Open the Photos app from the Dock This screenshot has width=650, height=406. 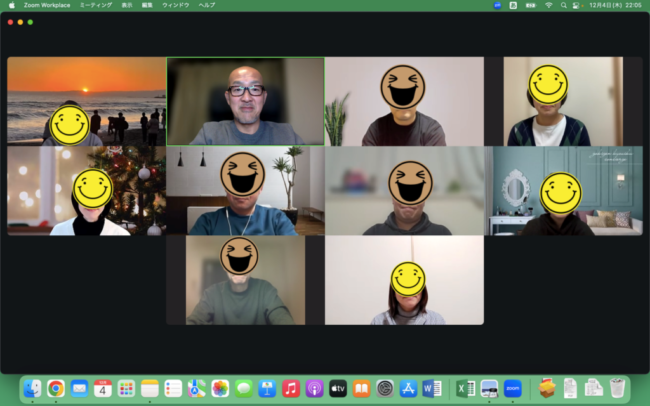[x=220, y=388]
